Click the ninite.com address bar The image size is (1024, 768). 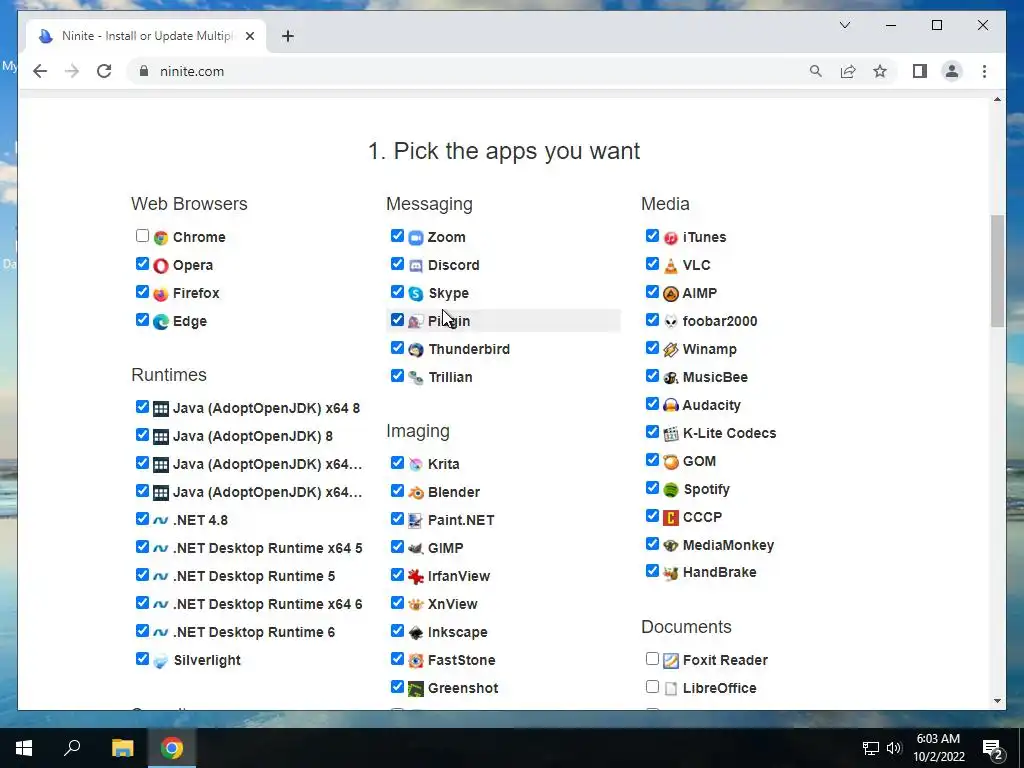(x=470, y=71)
